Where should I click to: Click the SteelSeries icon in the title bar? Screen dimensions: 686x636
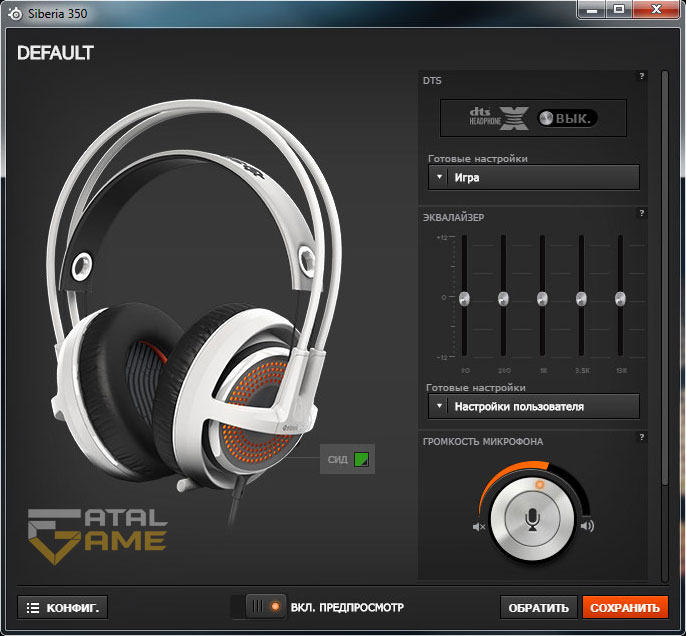pos(15,14)
